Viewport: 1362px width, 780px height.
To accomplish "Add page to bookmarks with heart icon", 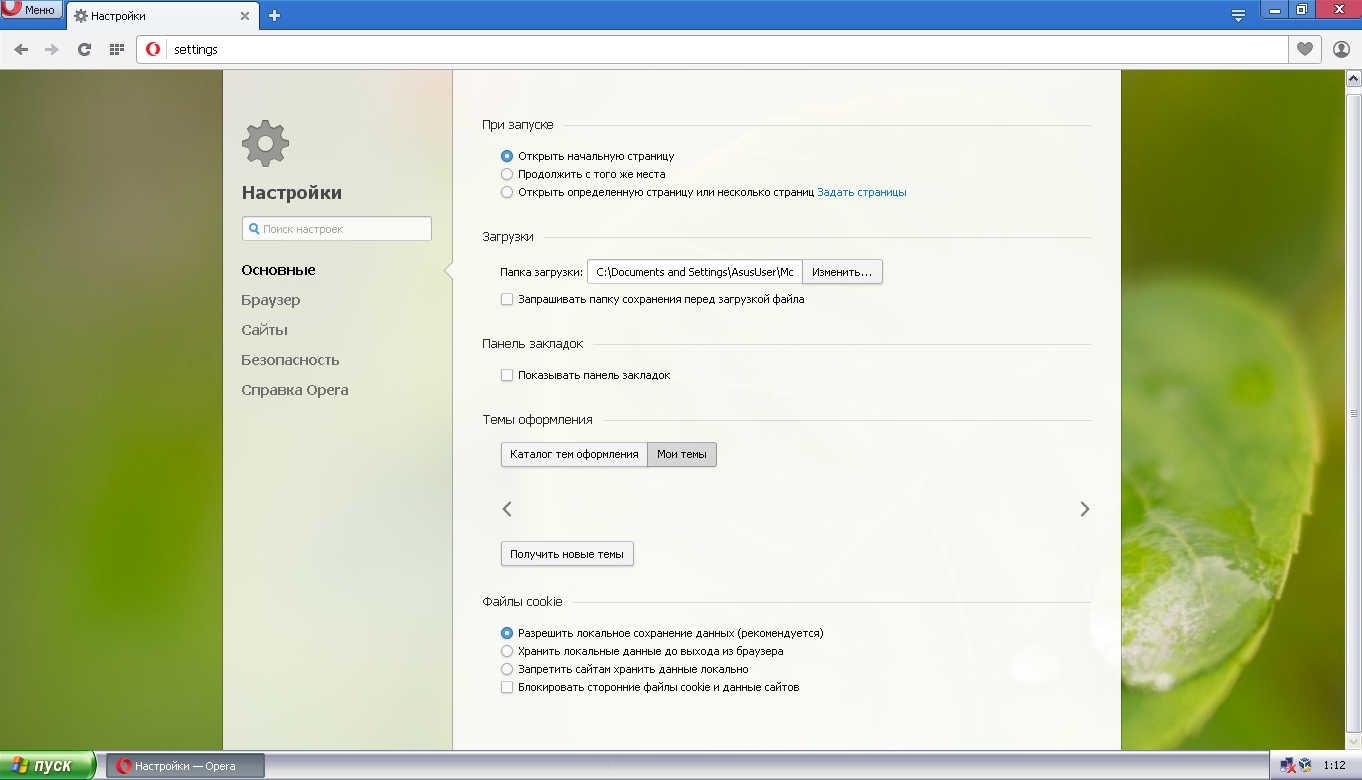I will point(1304,49).
